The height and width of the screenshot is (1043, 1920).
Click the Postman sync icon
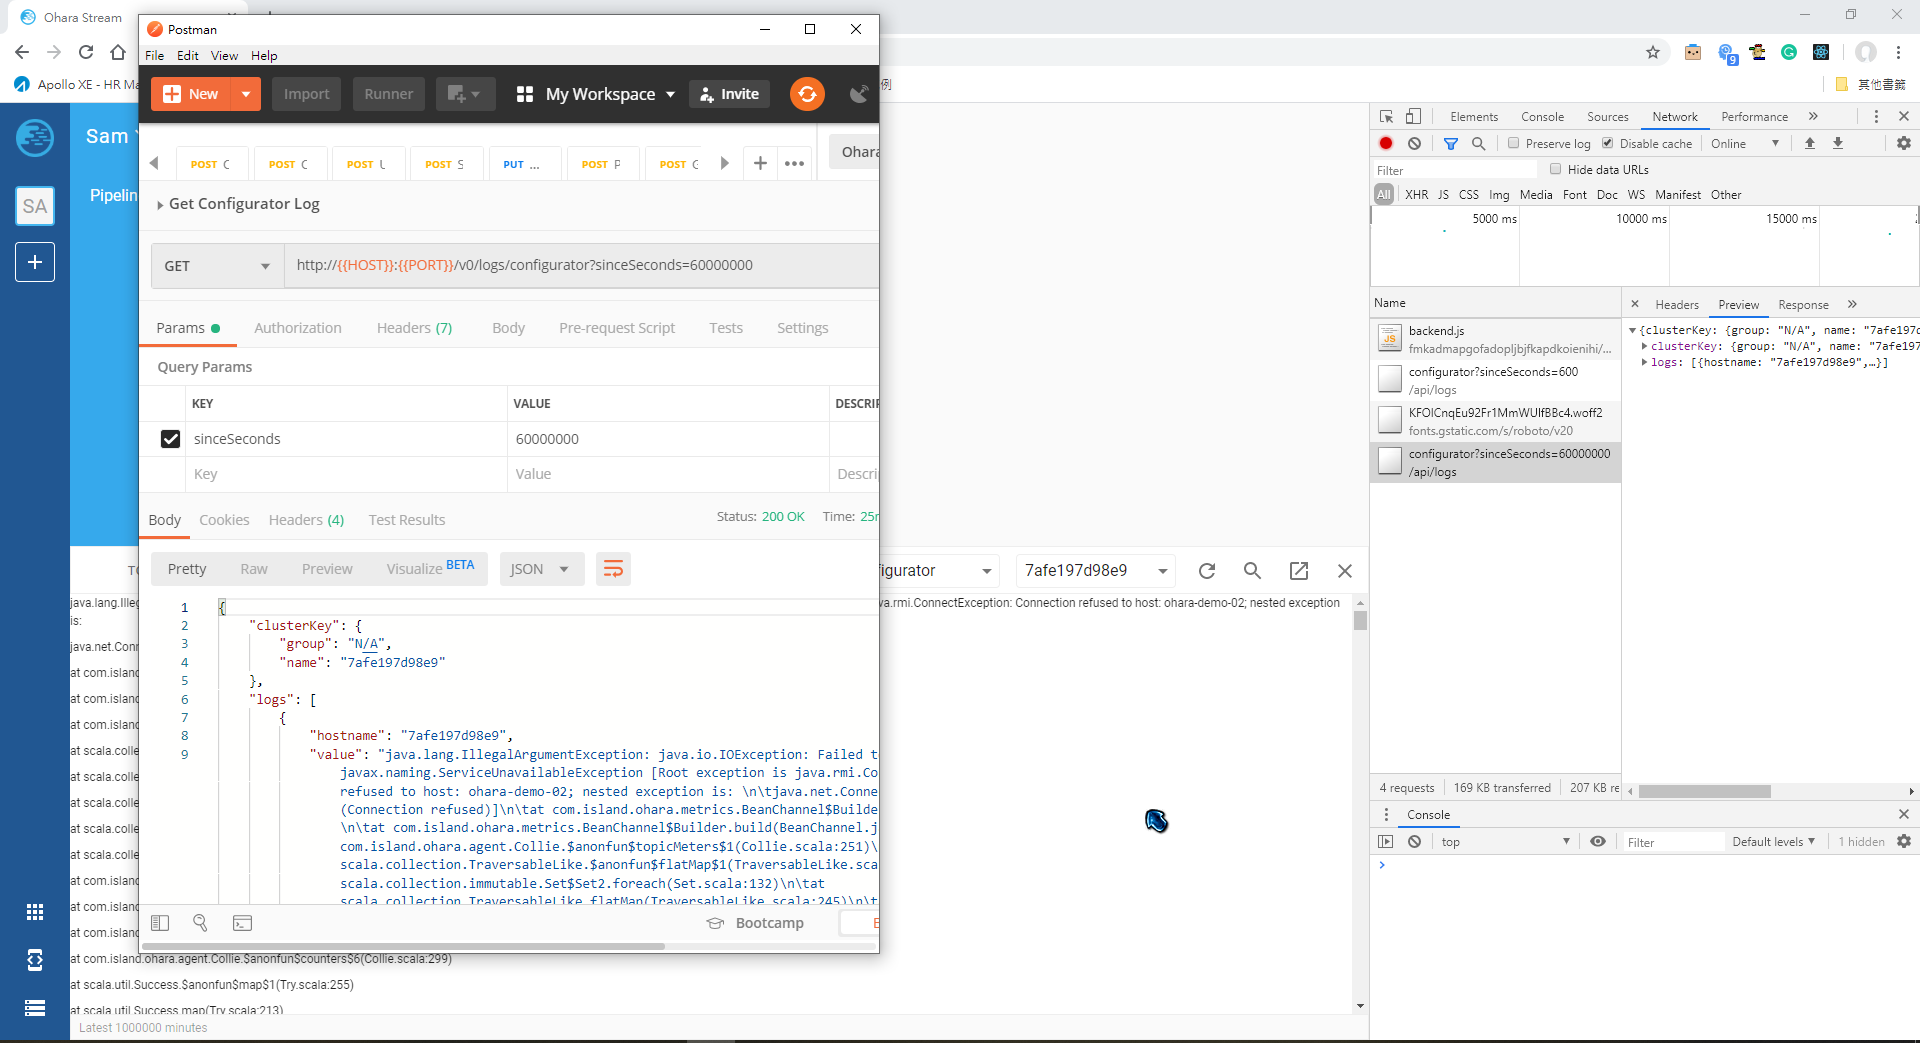click(x=807, y=94)
